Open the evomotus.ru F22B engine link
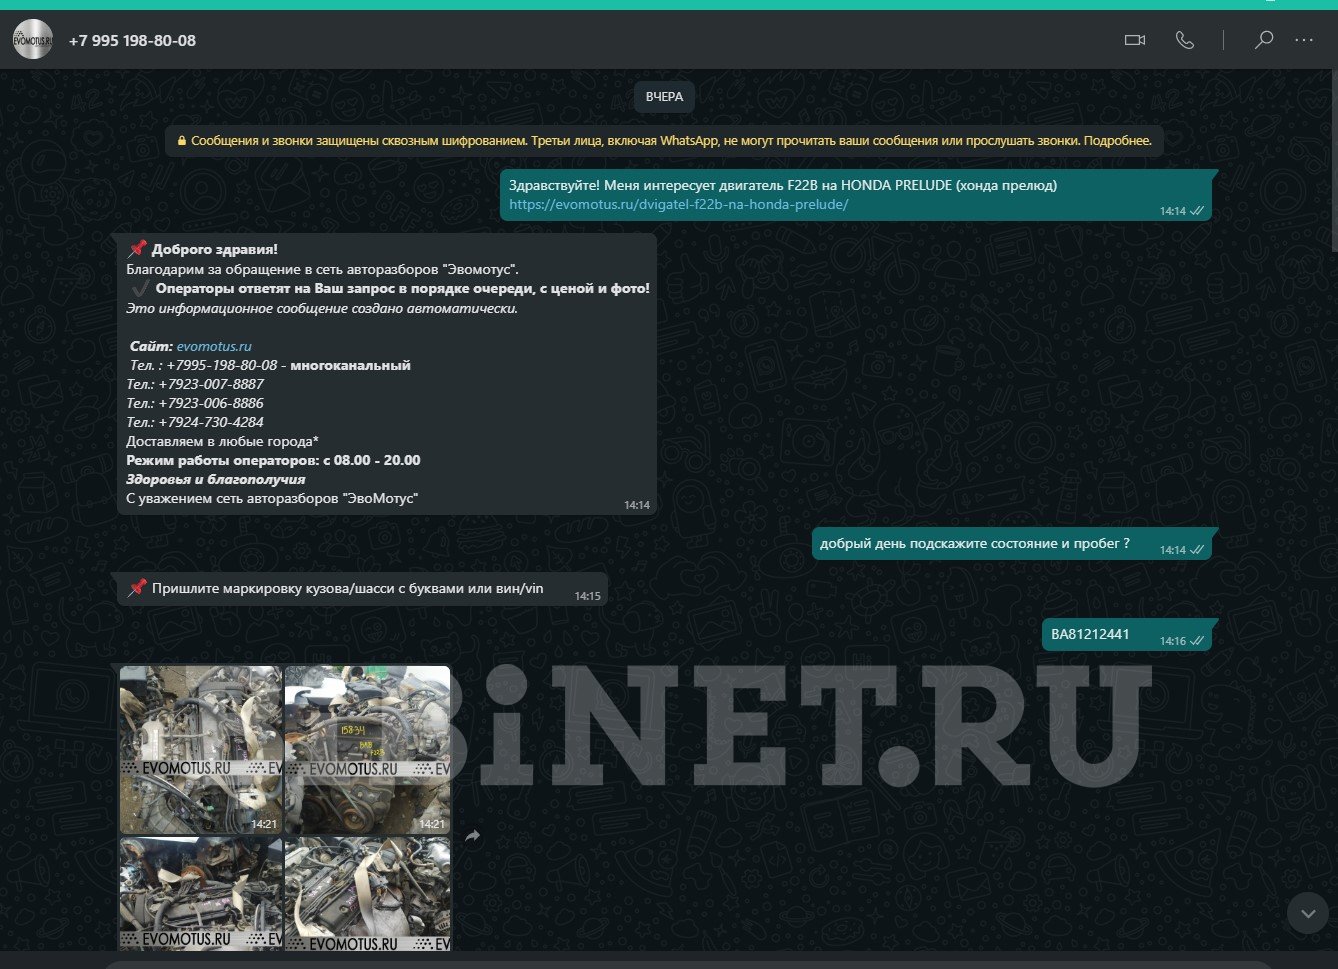 (x=678, y=204)
